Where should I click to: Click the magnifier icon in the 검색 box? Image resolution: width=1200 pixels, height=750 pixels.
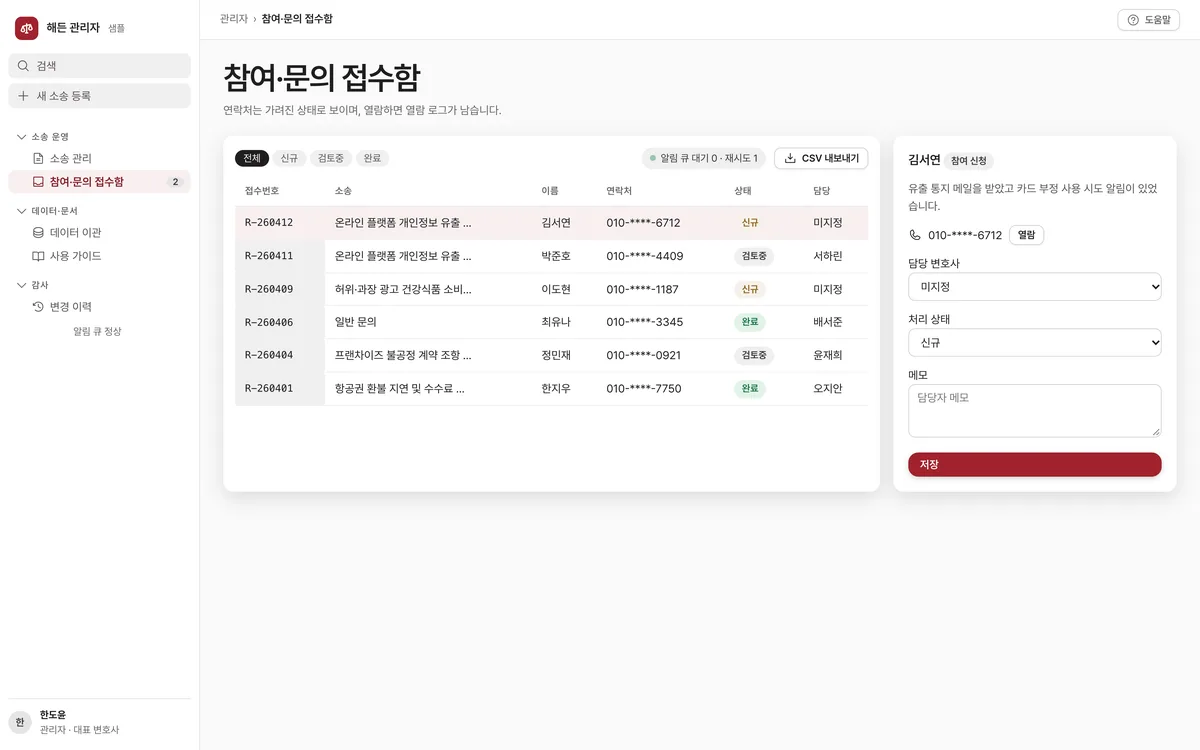click(23, 66)
